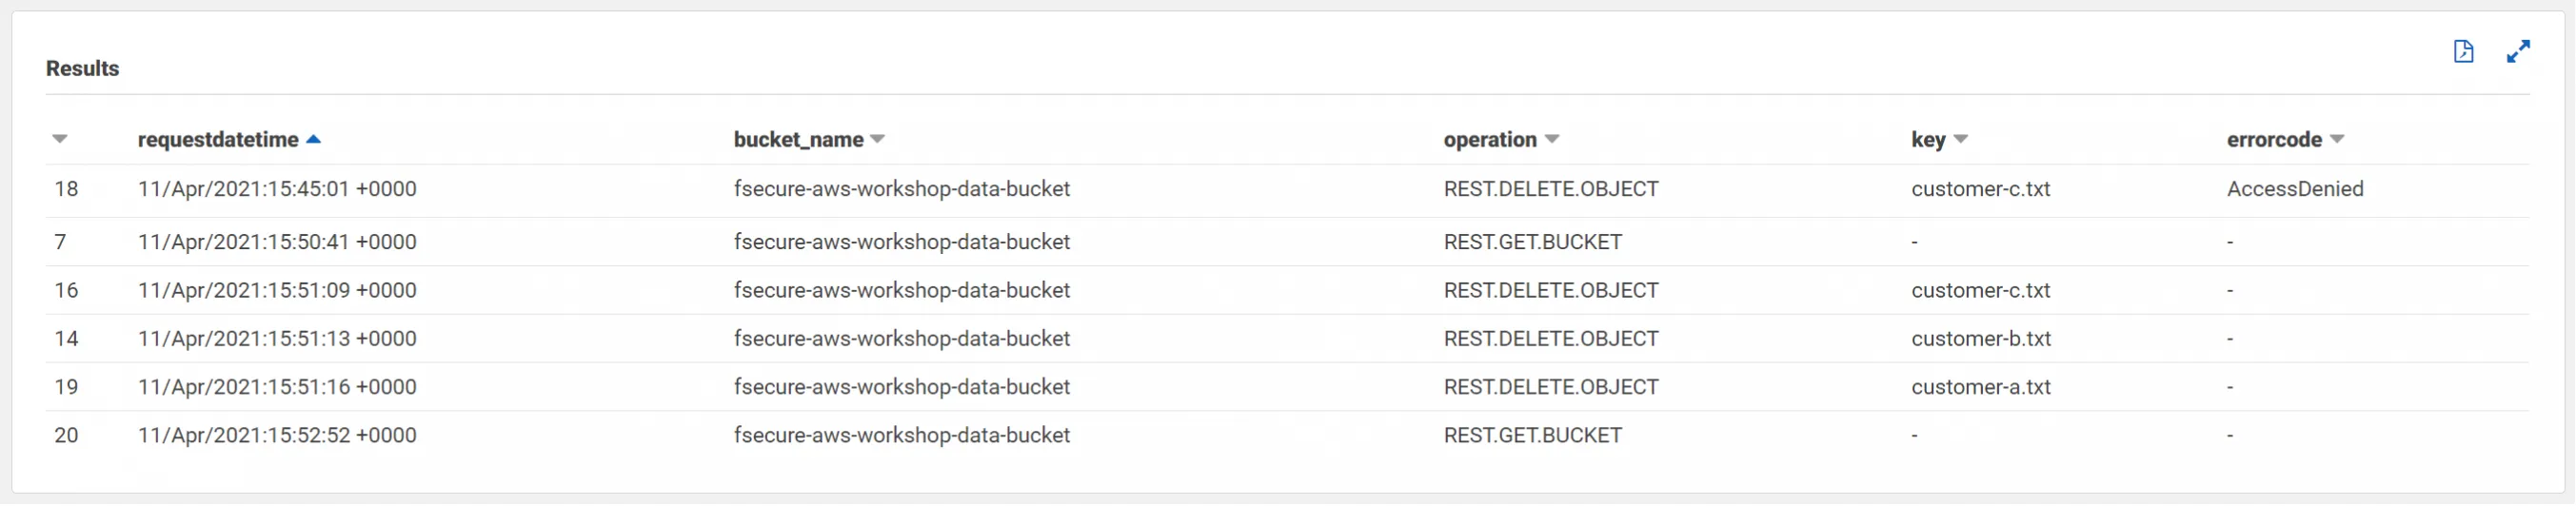Image resolution: width=2576 pixels, height=506 pixels.
Task: Click the Results panel title
Action: (x=82, y=68)
